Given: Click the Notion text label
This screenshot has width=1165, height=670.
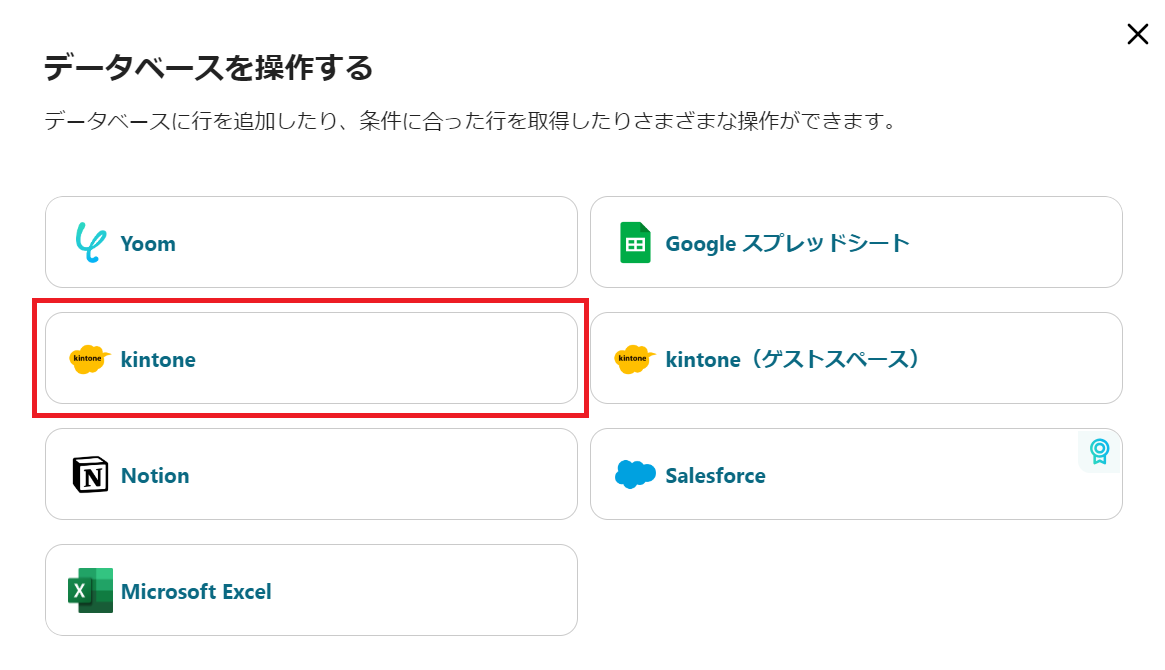Looking at the screenshot, I should click(155, 474).
